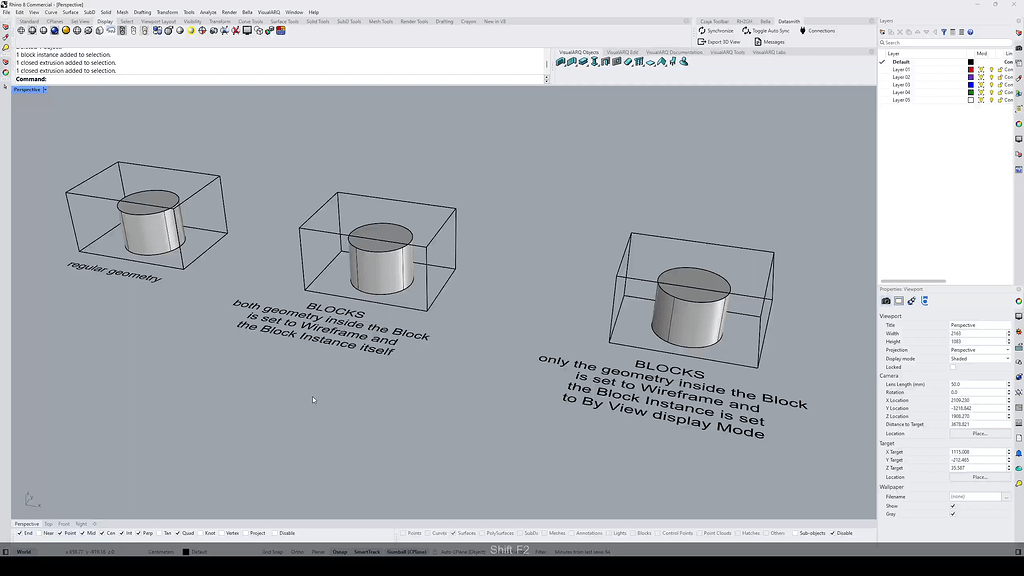Click the New Layer icon in Layers panel
The height and width of the screenshot is (576, 1024).
882,32
